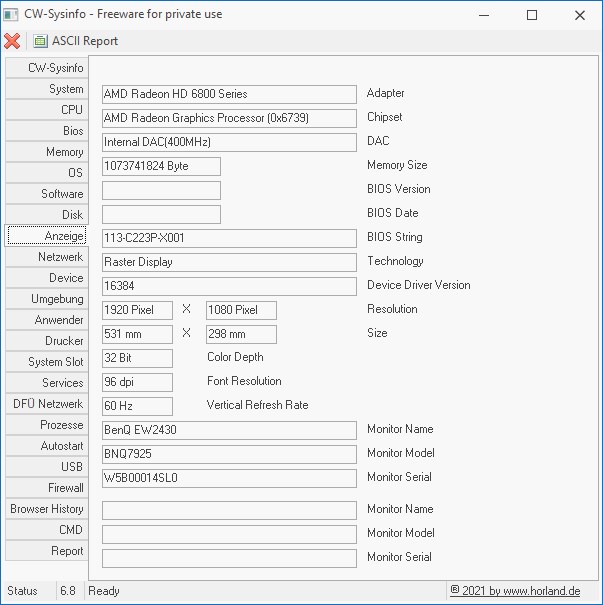Switch to the System Slot tab
The width and height of the screenshot is (603, 605).
pyautogui.click(x=46, y=362)
